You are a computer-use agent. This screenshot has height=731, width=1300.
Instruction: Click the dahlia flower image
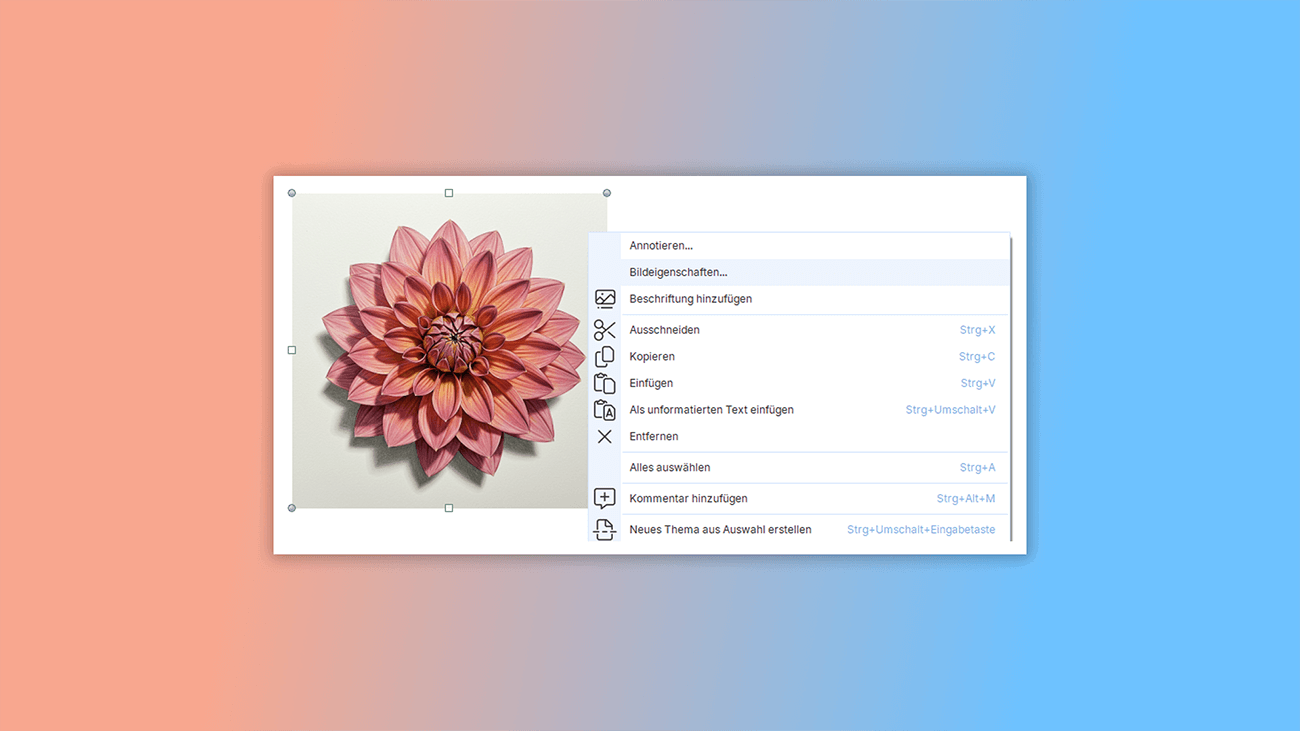[x=450, y=350]
